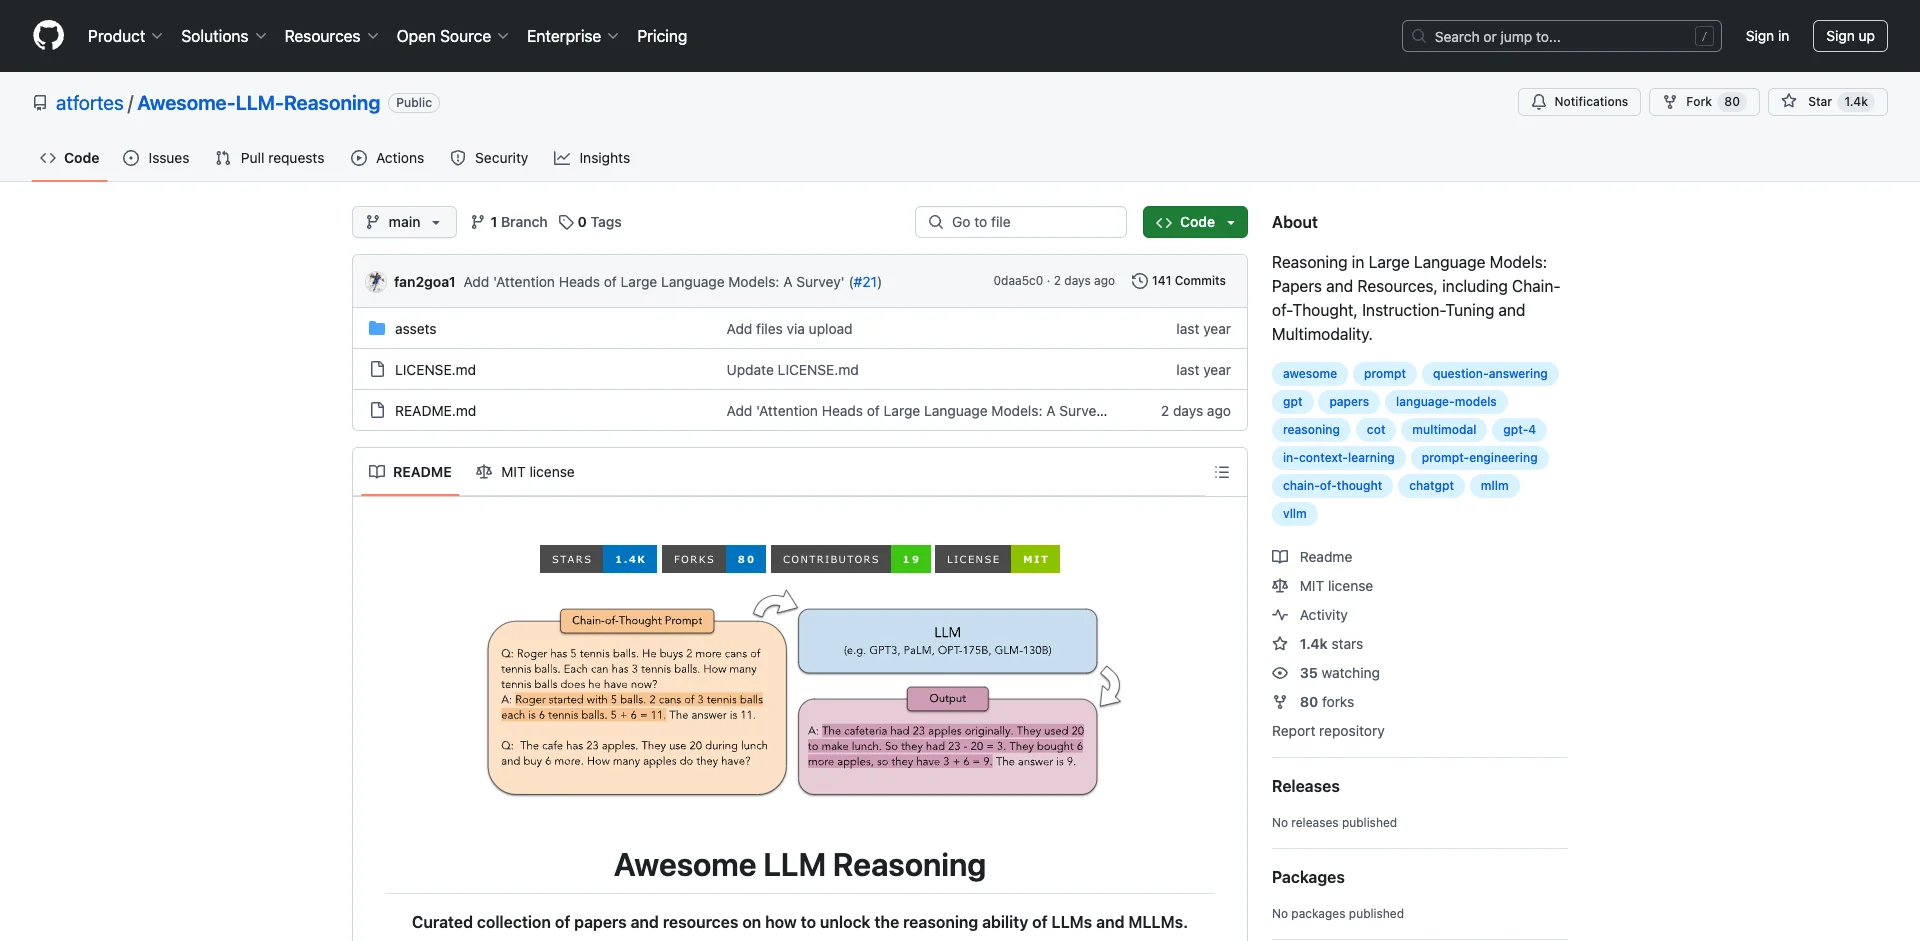Image resolution: width=1920 pixels, height=941 pixels.
Task: Open the Insights tab
Action: point(592,158)
